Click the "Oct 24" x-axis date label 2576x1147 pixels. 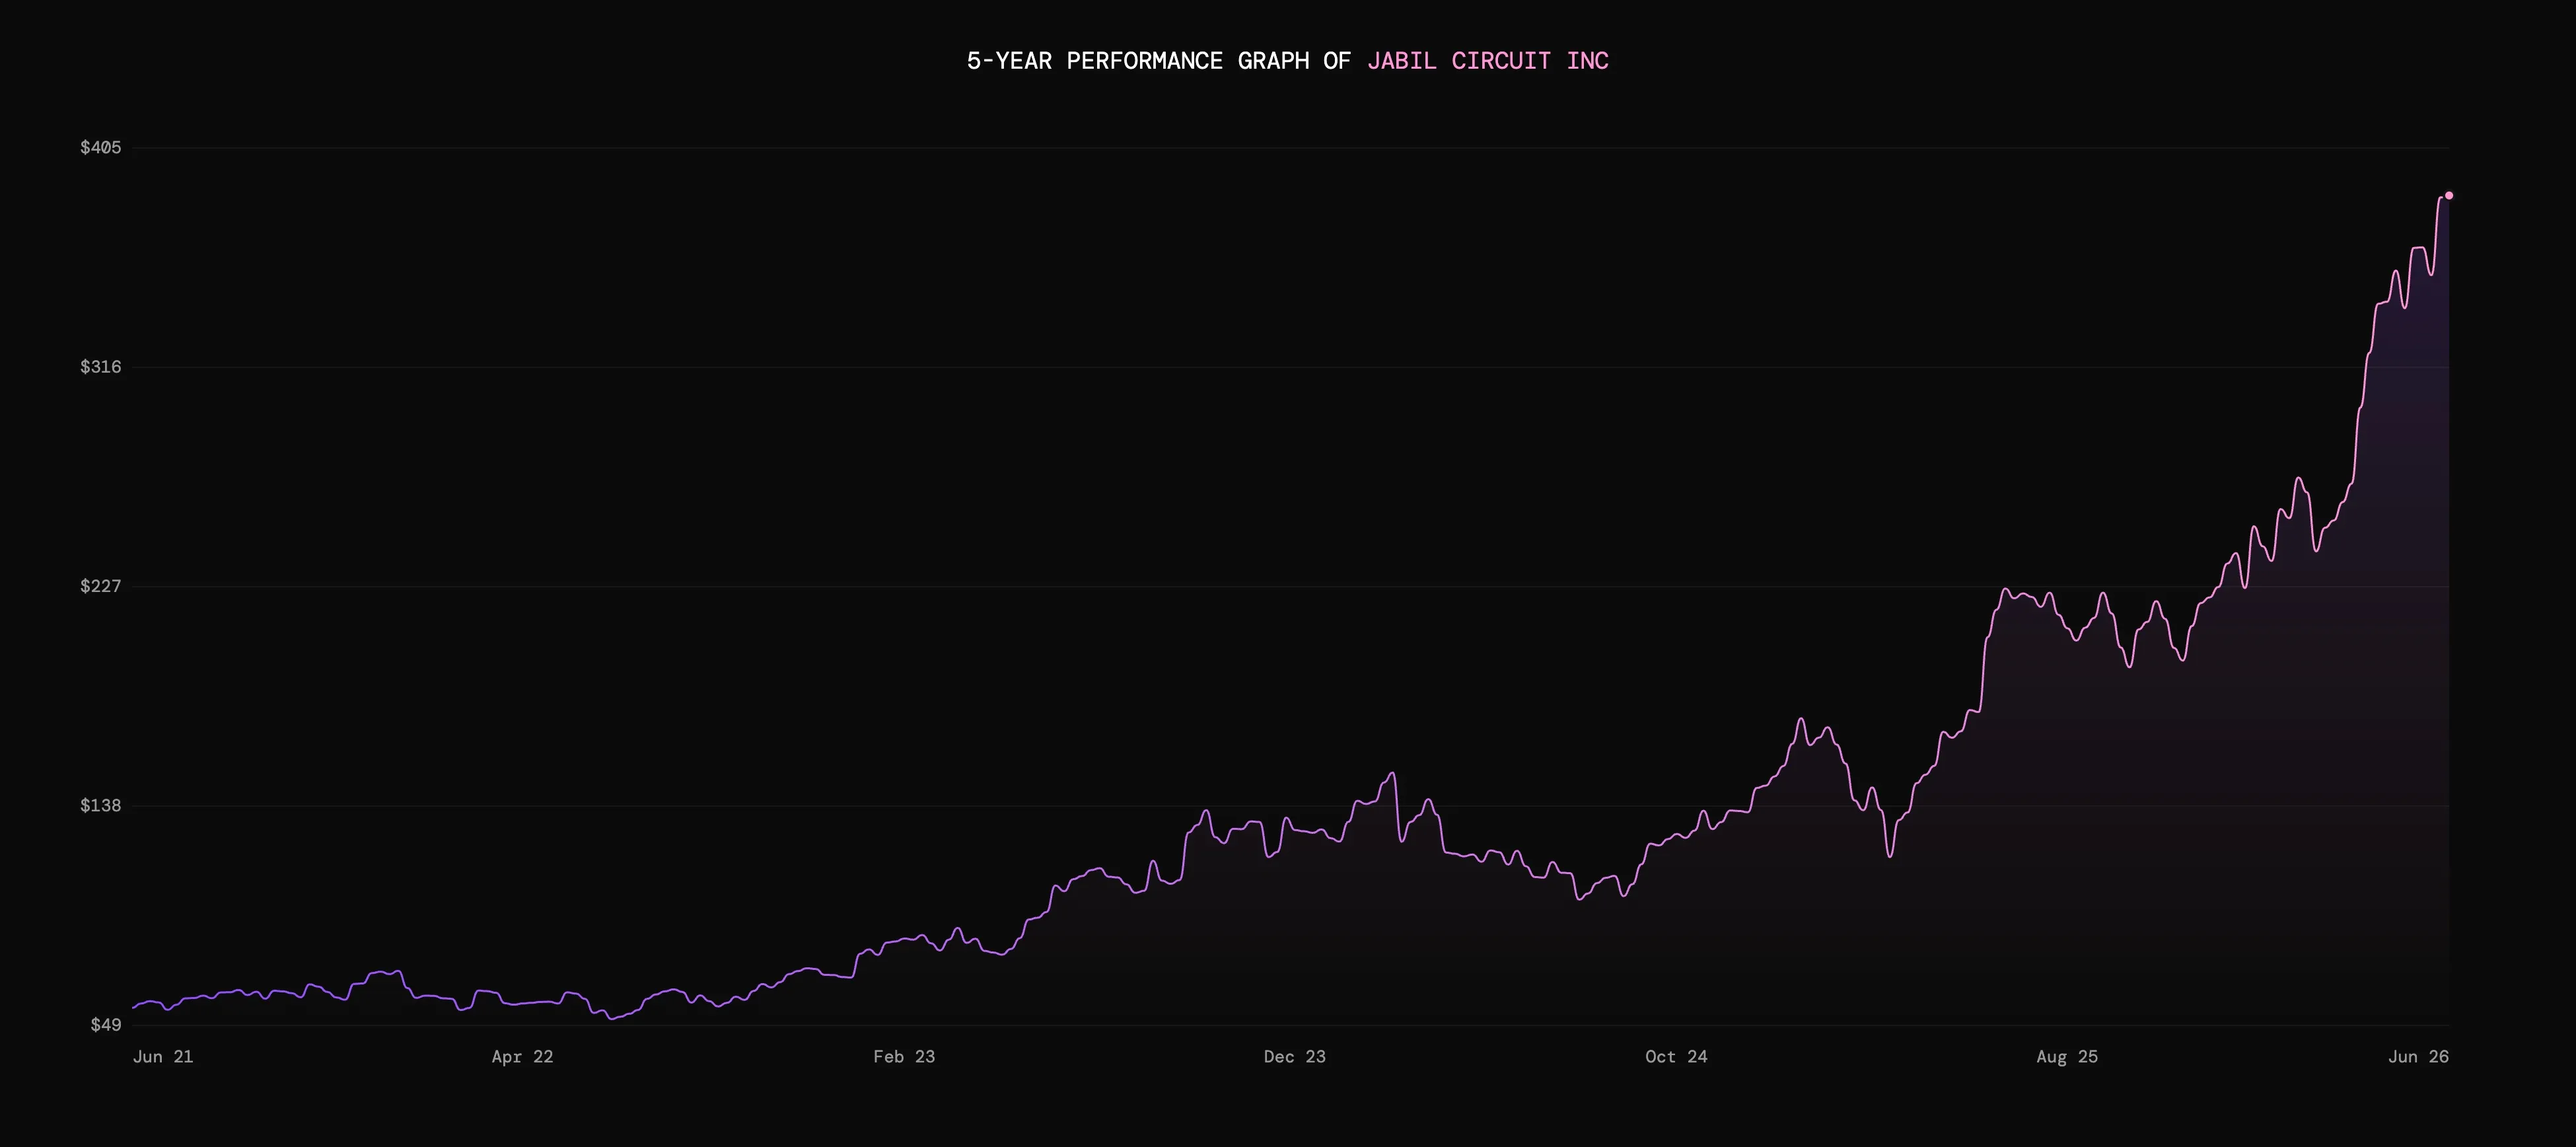[x=1677, y=1057]
